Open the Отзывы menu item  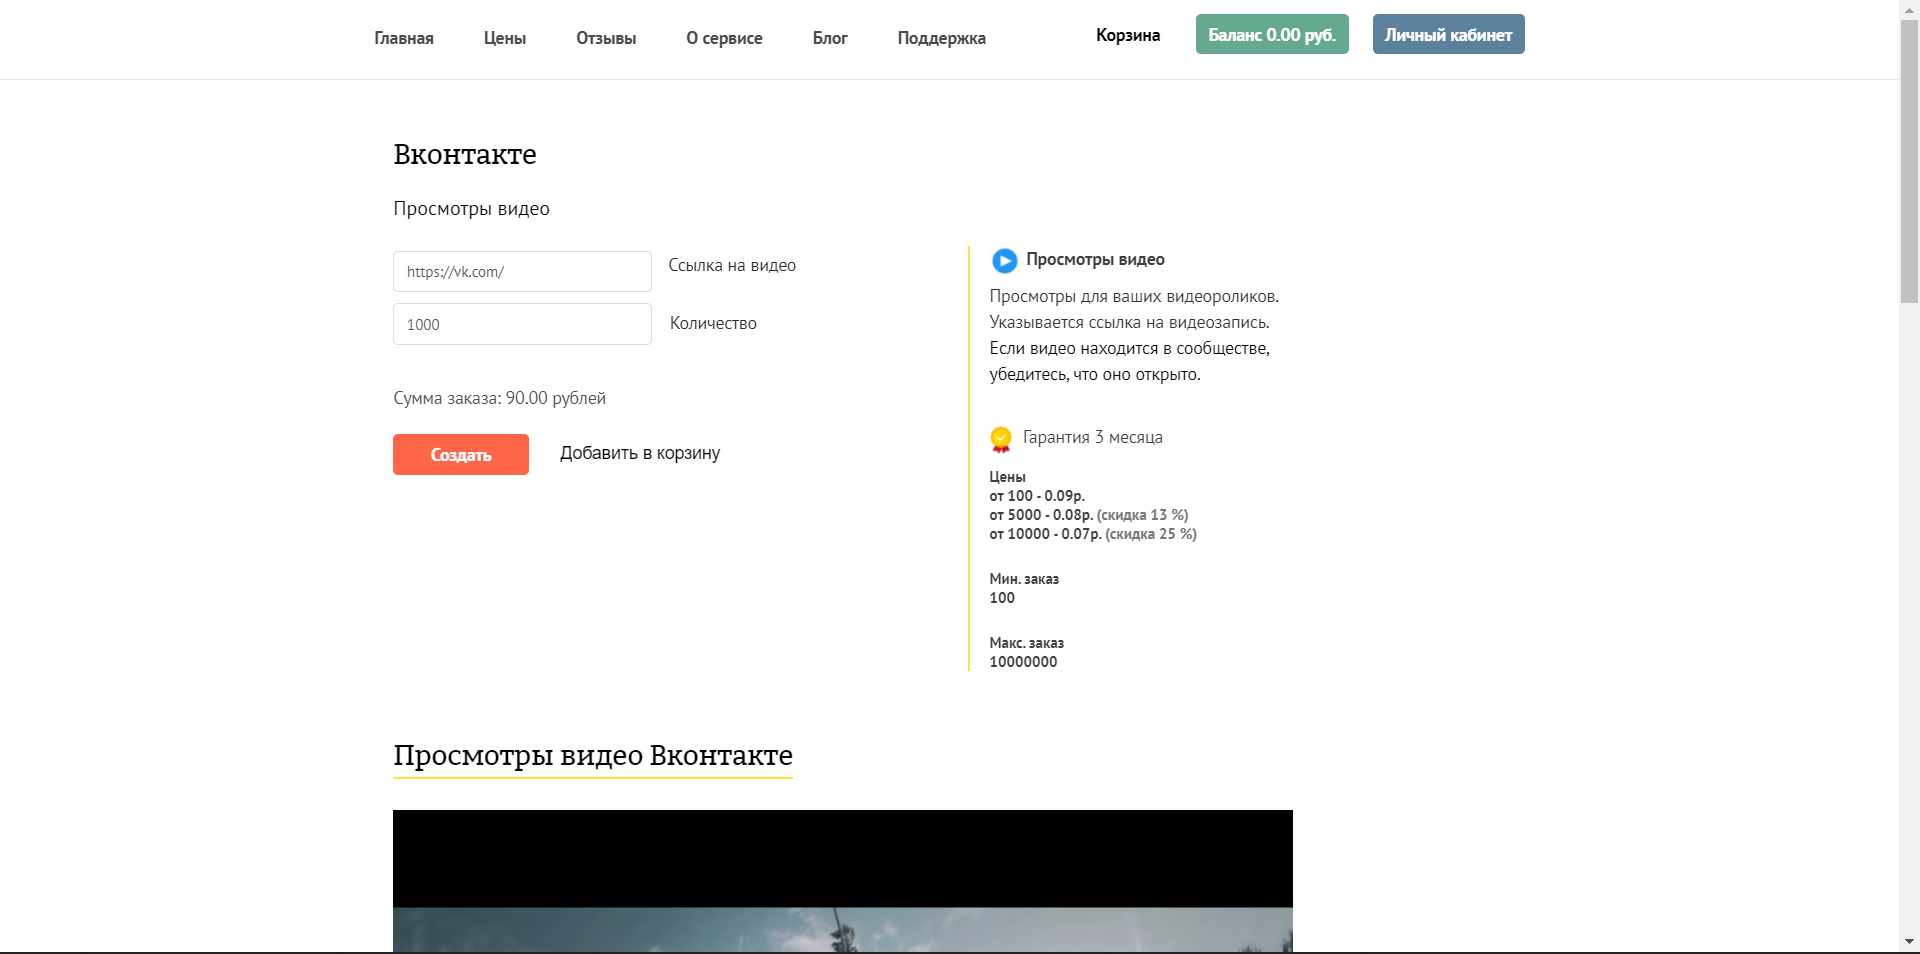coord(606,38)
